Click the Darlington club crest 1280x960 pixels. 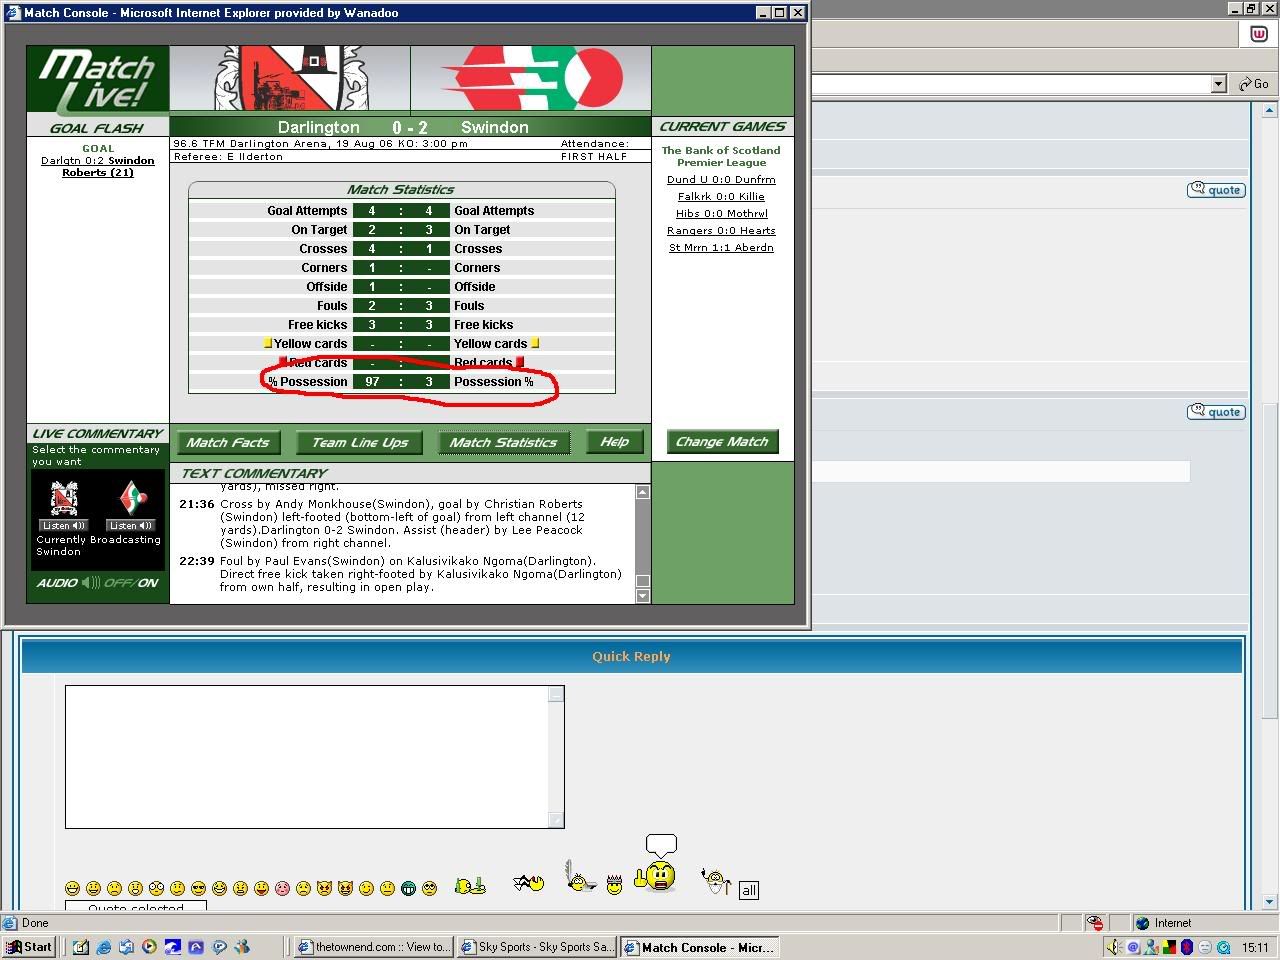tap(290, 78)
